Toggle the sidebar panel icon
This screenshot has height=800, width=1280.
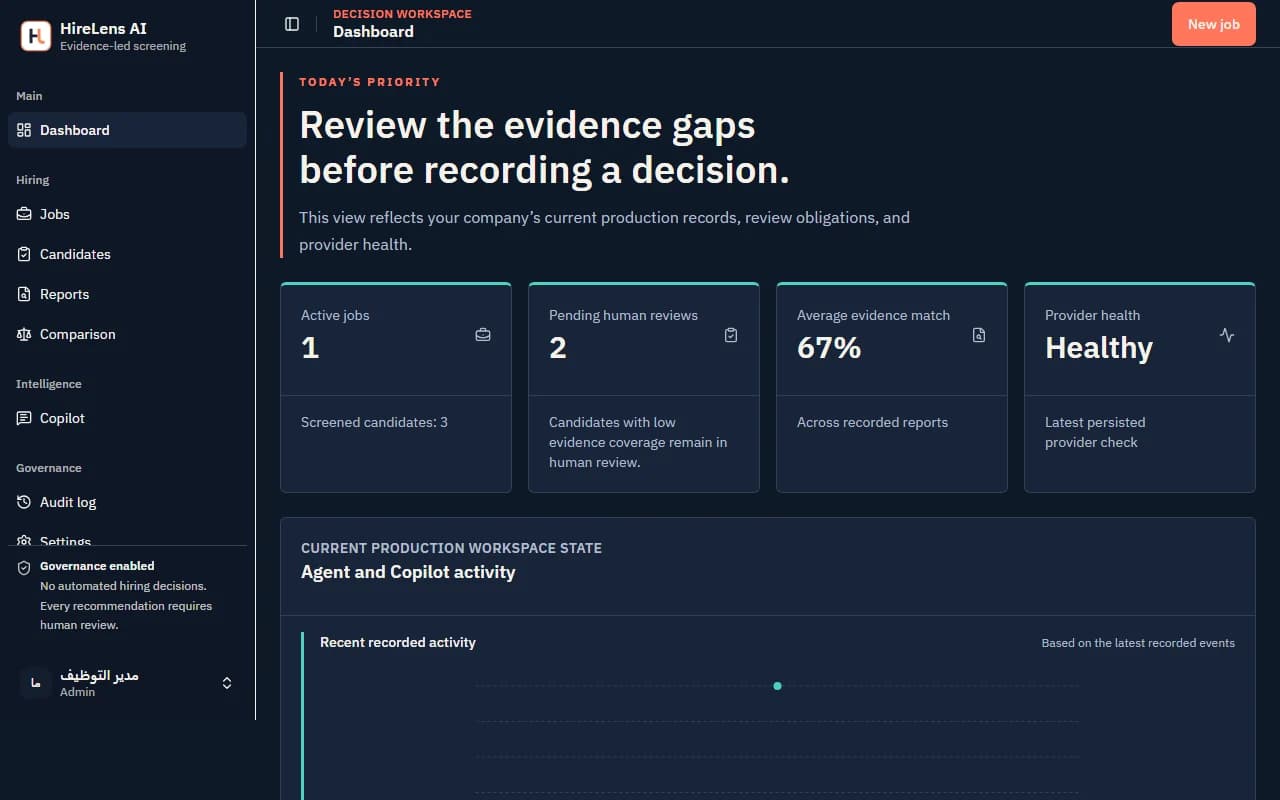(x=292, y=24)
